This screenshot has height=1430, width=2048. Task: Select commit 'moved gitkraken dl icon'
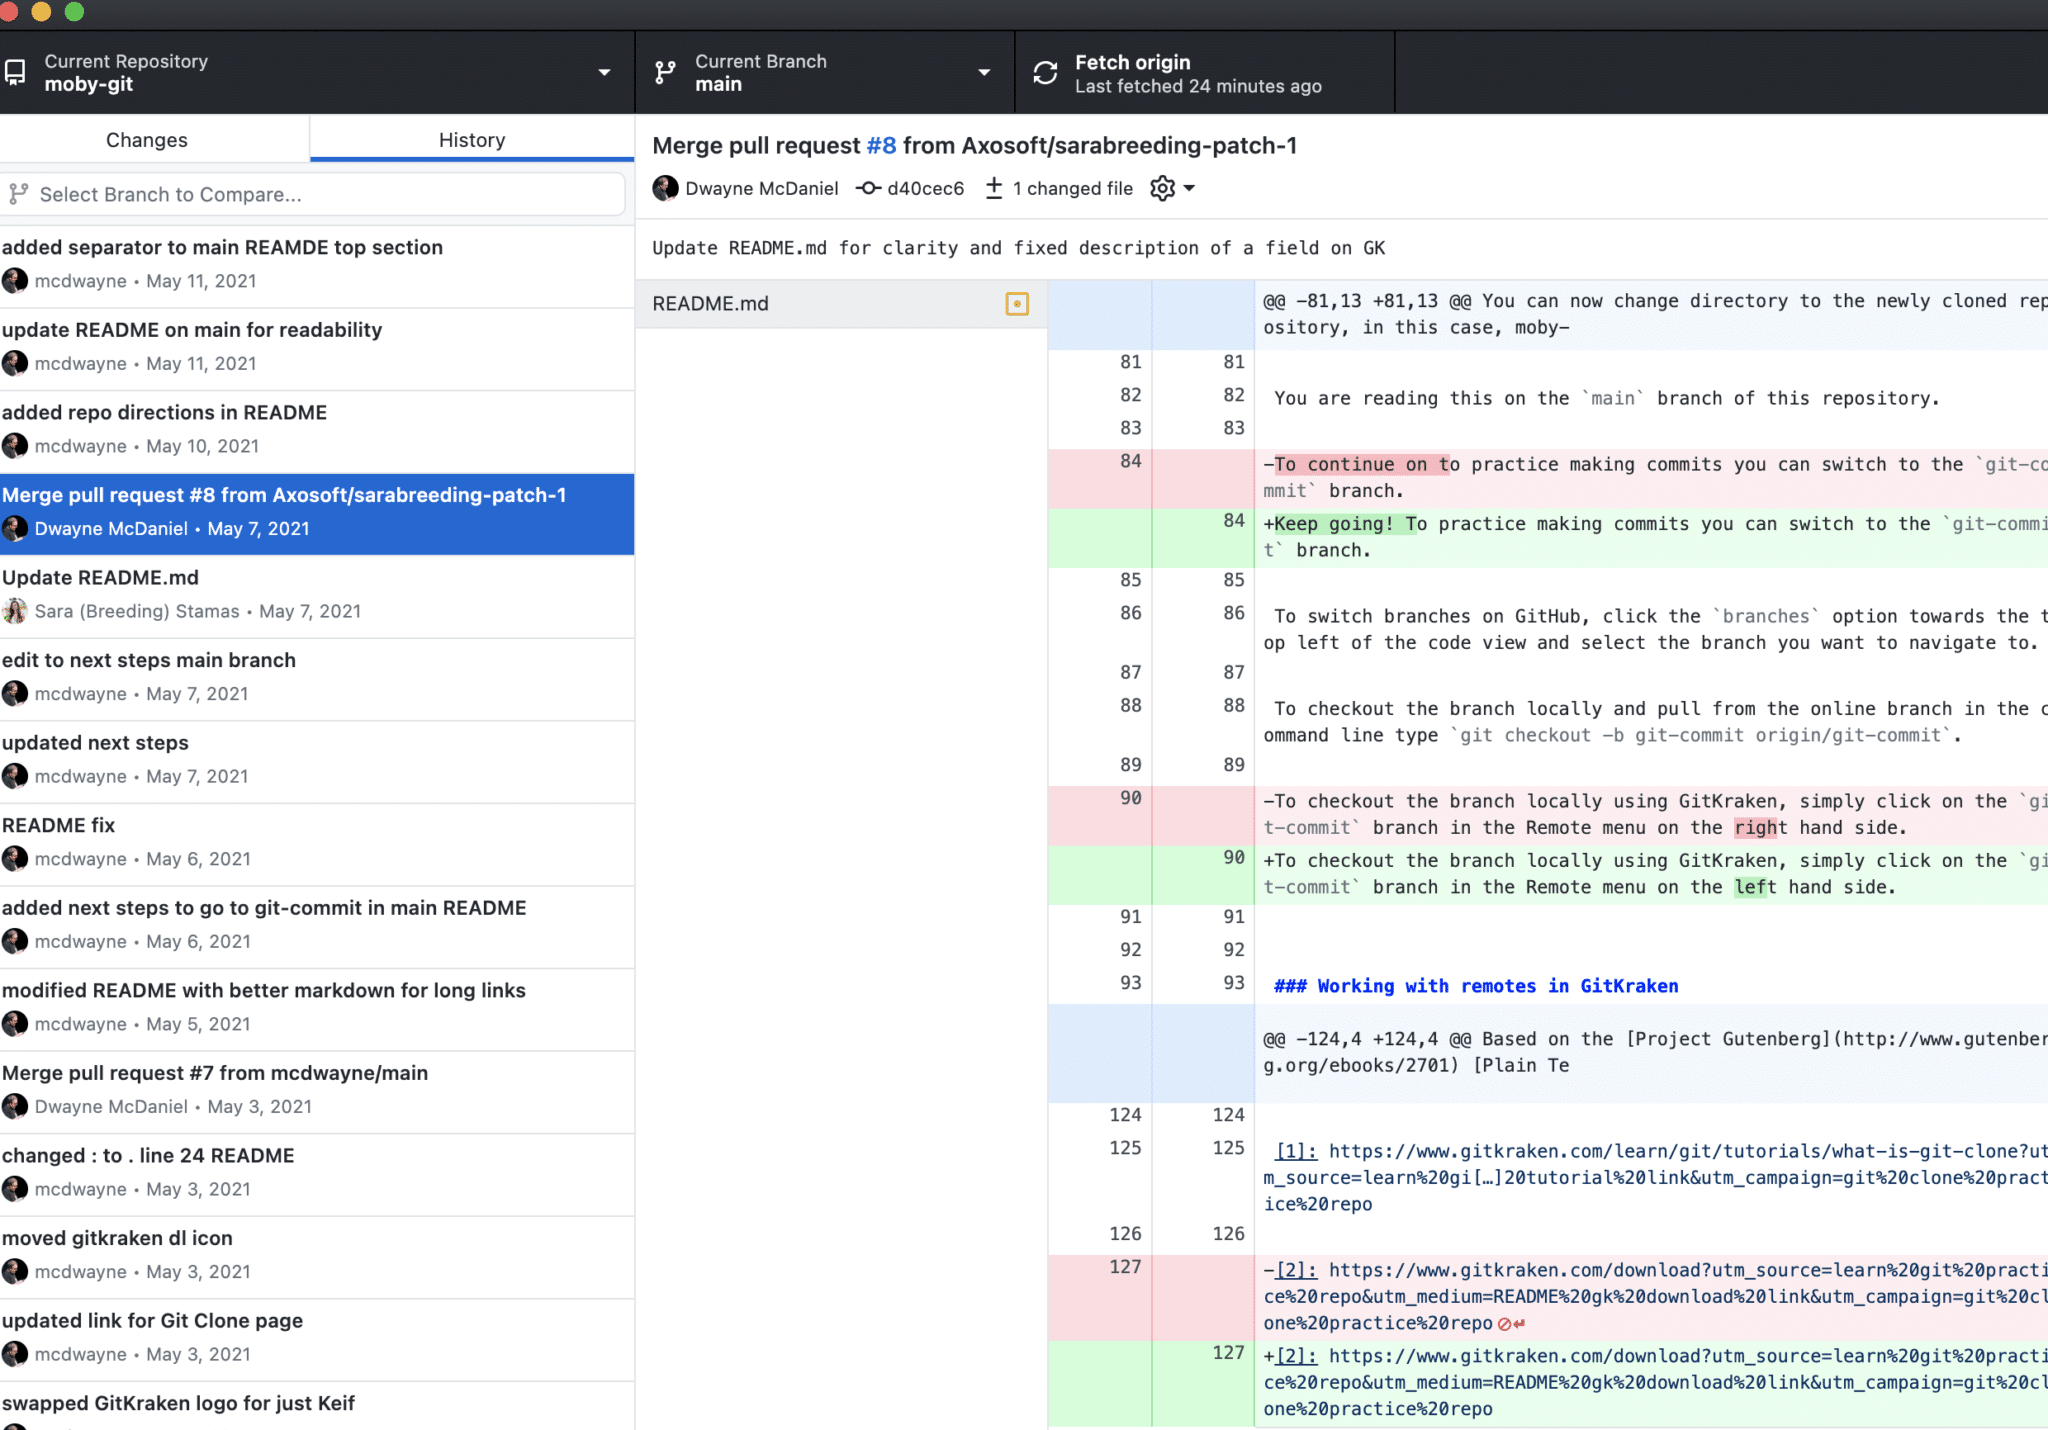[x=317, y=1257]
